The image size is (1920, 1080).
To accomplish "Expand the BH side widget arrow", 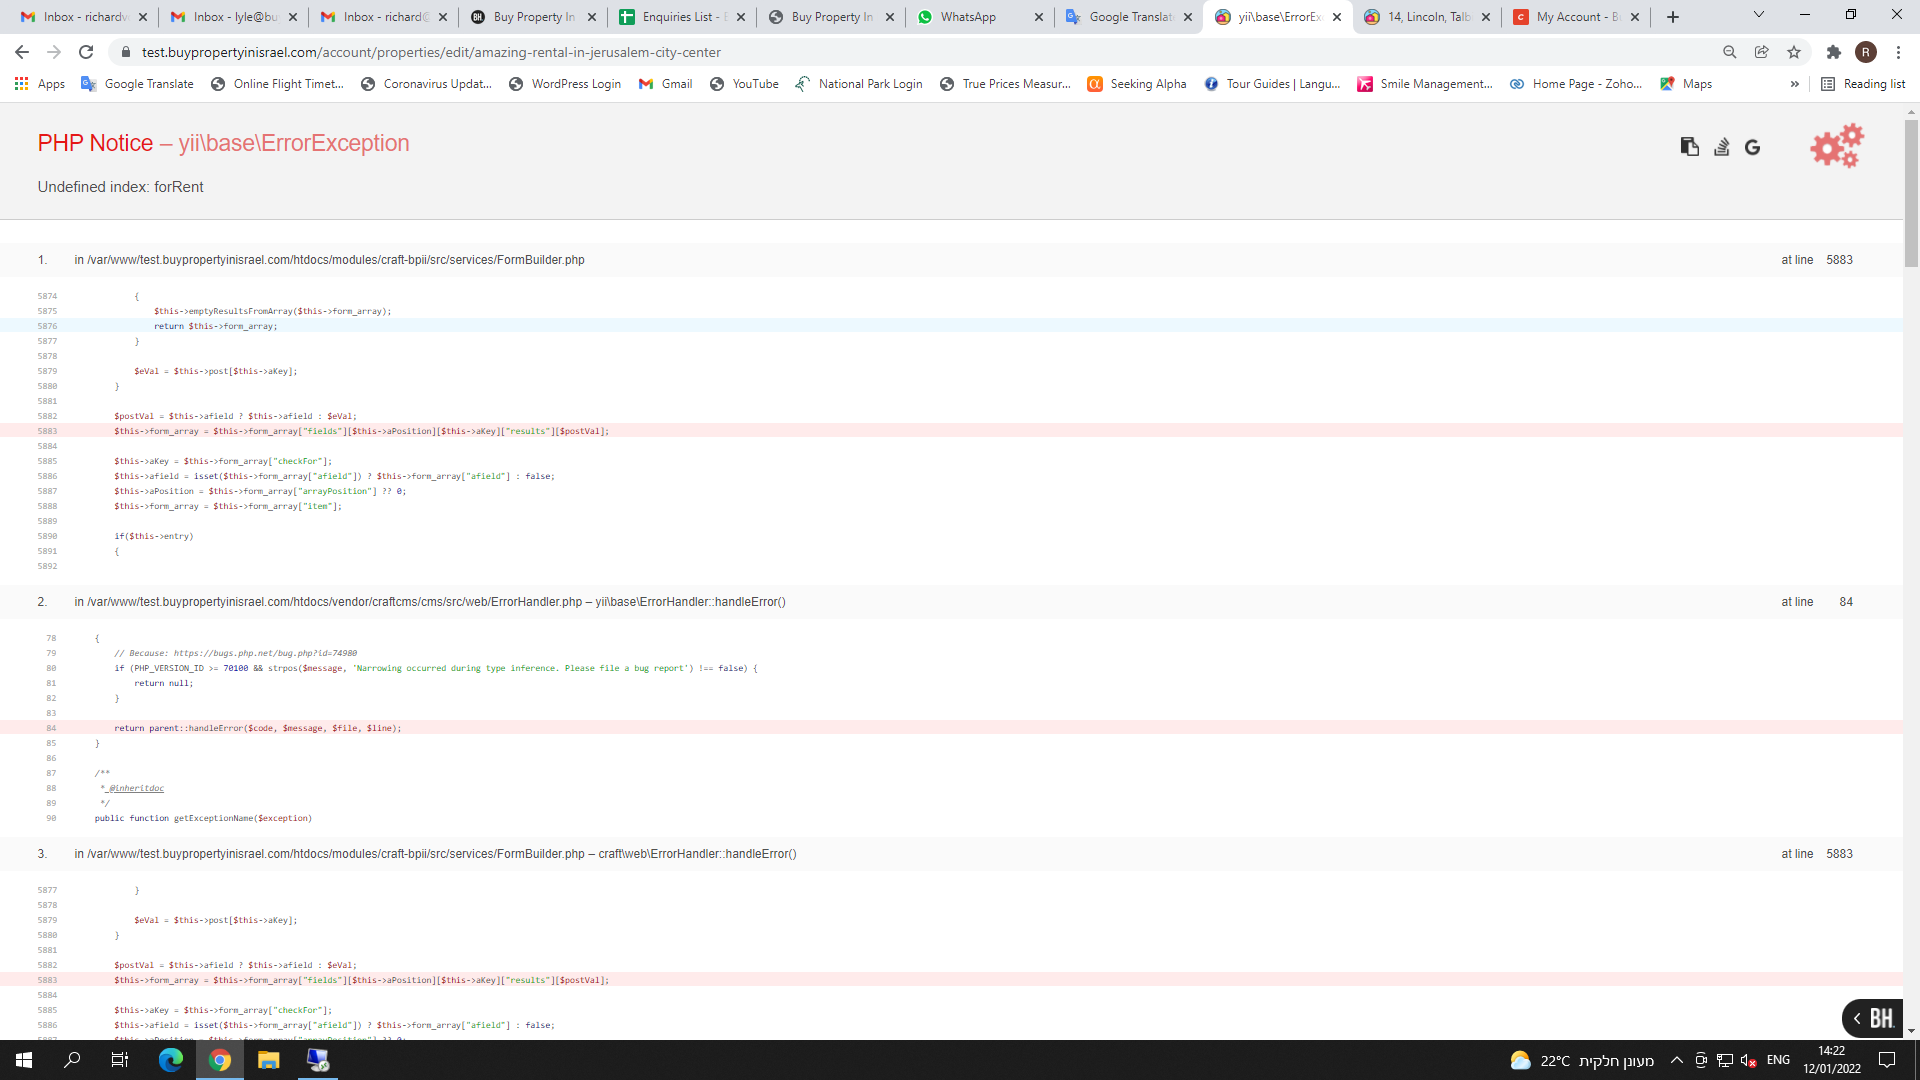I will pos(1857,1018).
